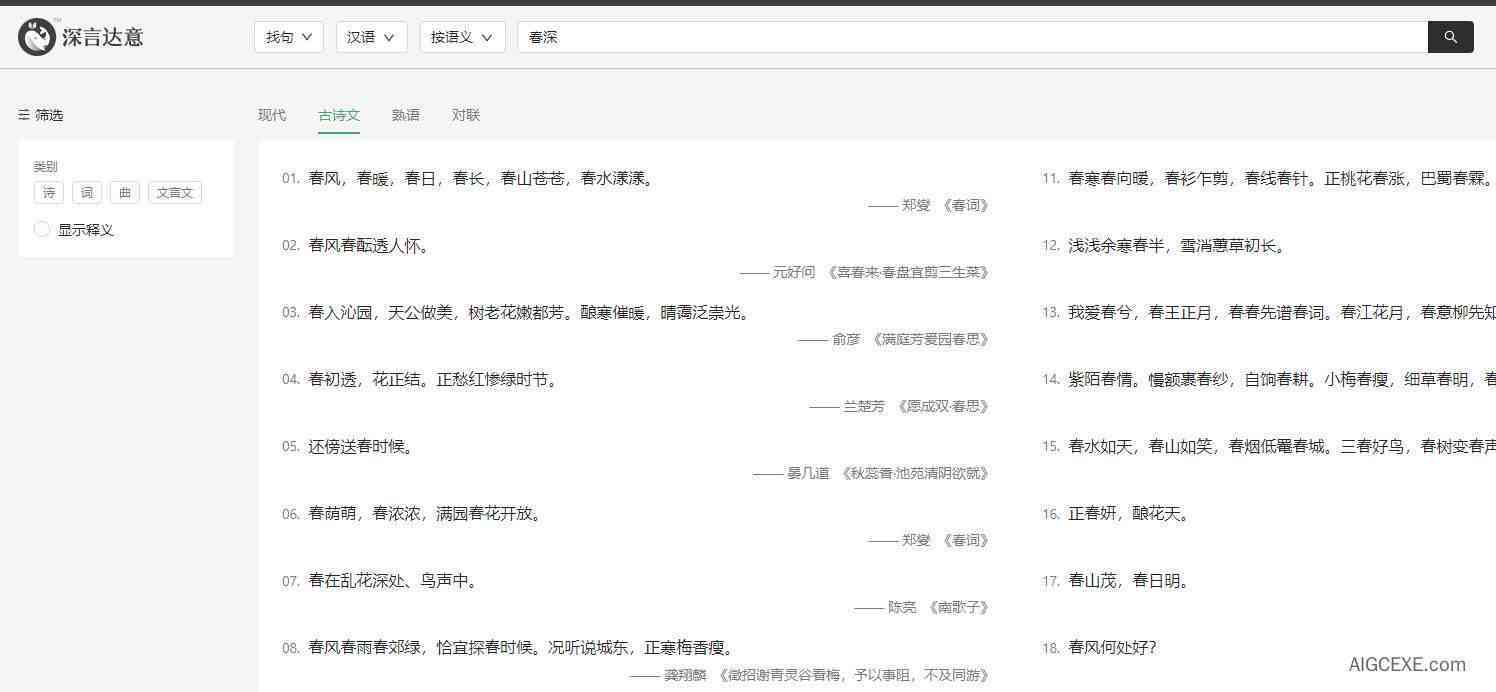The height and width of the screenshot is (692, 1496).
Task: Click the 深言达意 logo icon
Action: pos(37,37)
